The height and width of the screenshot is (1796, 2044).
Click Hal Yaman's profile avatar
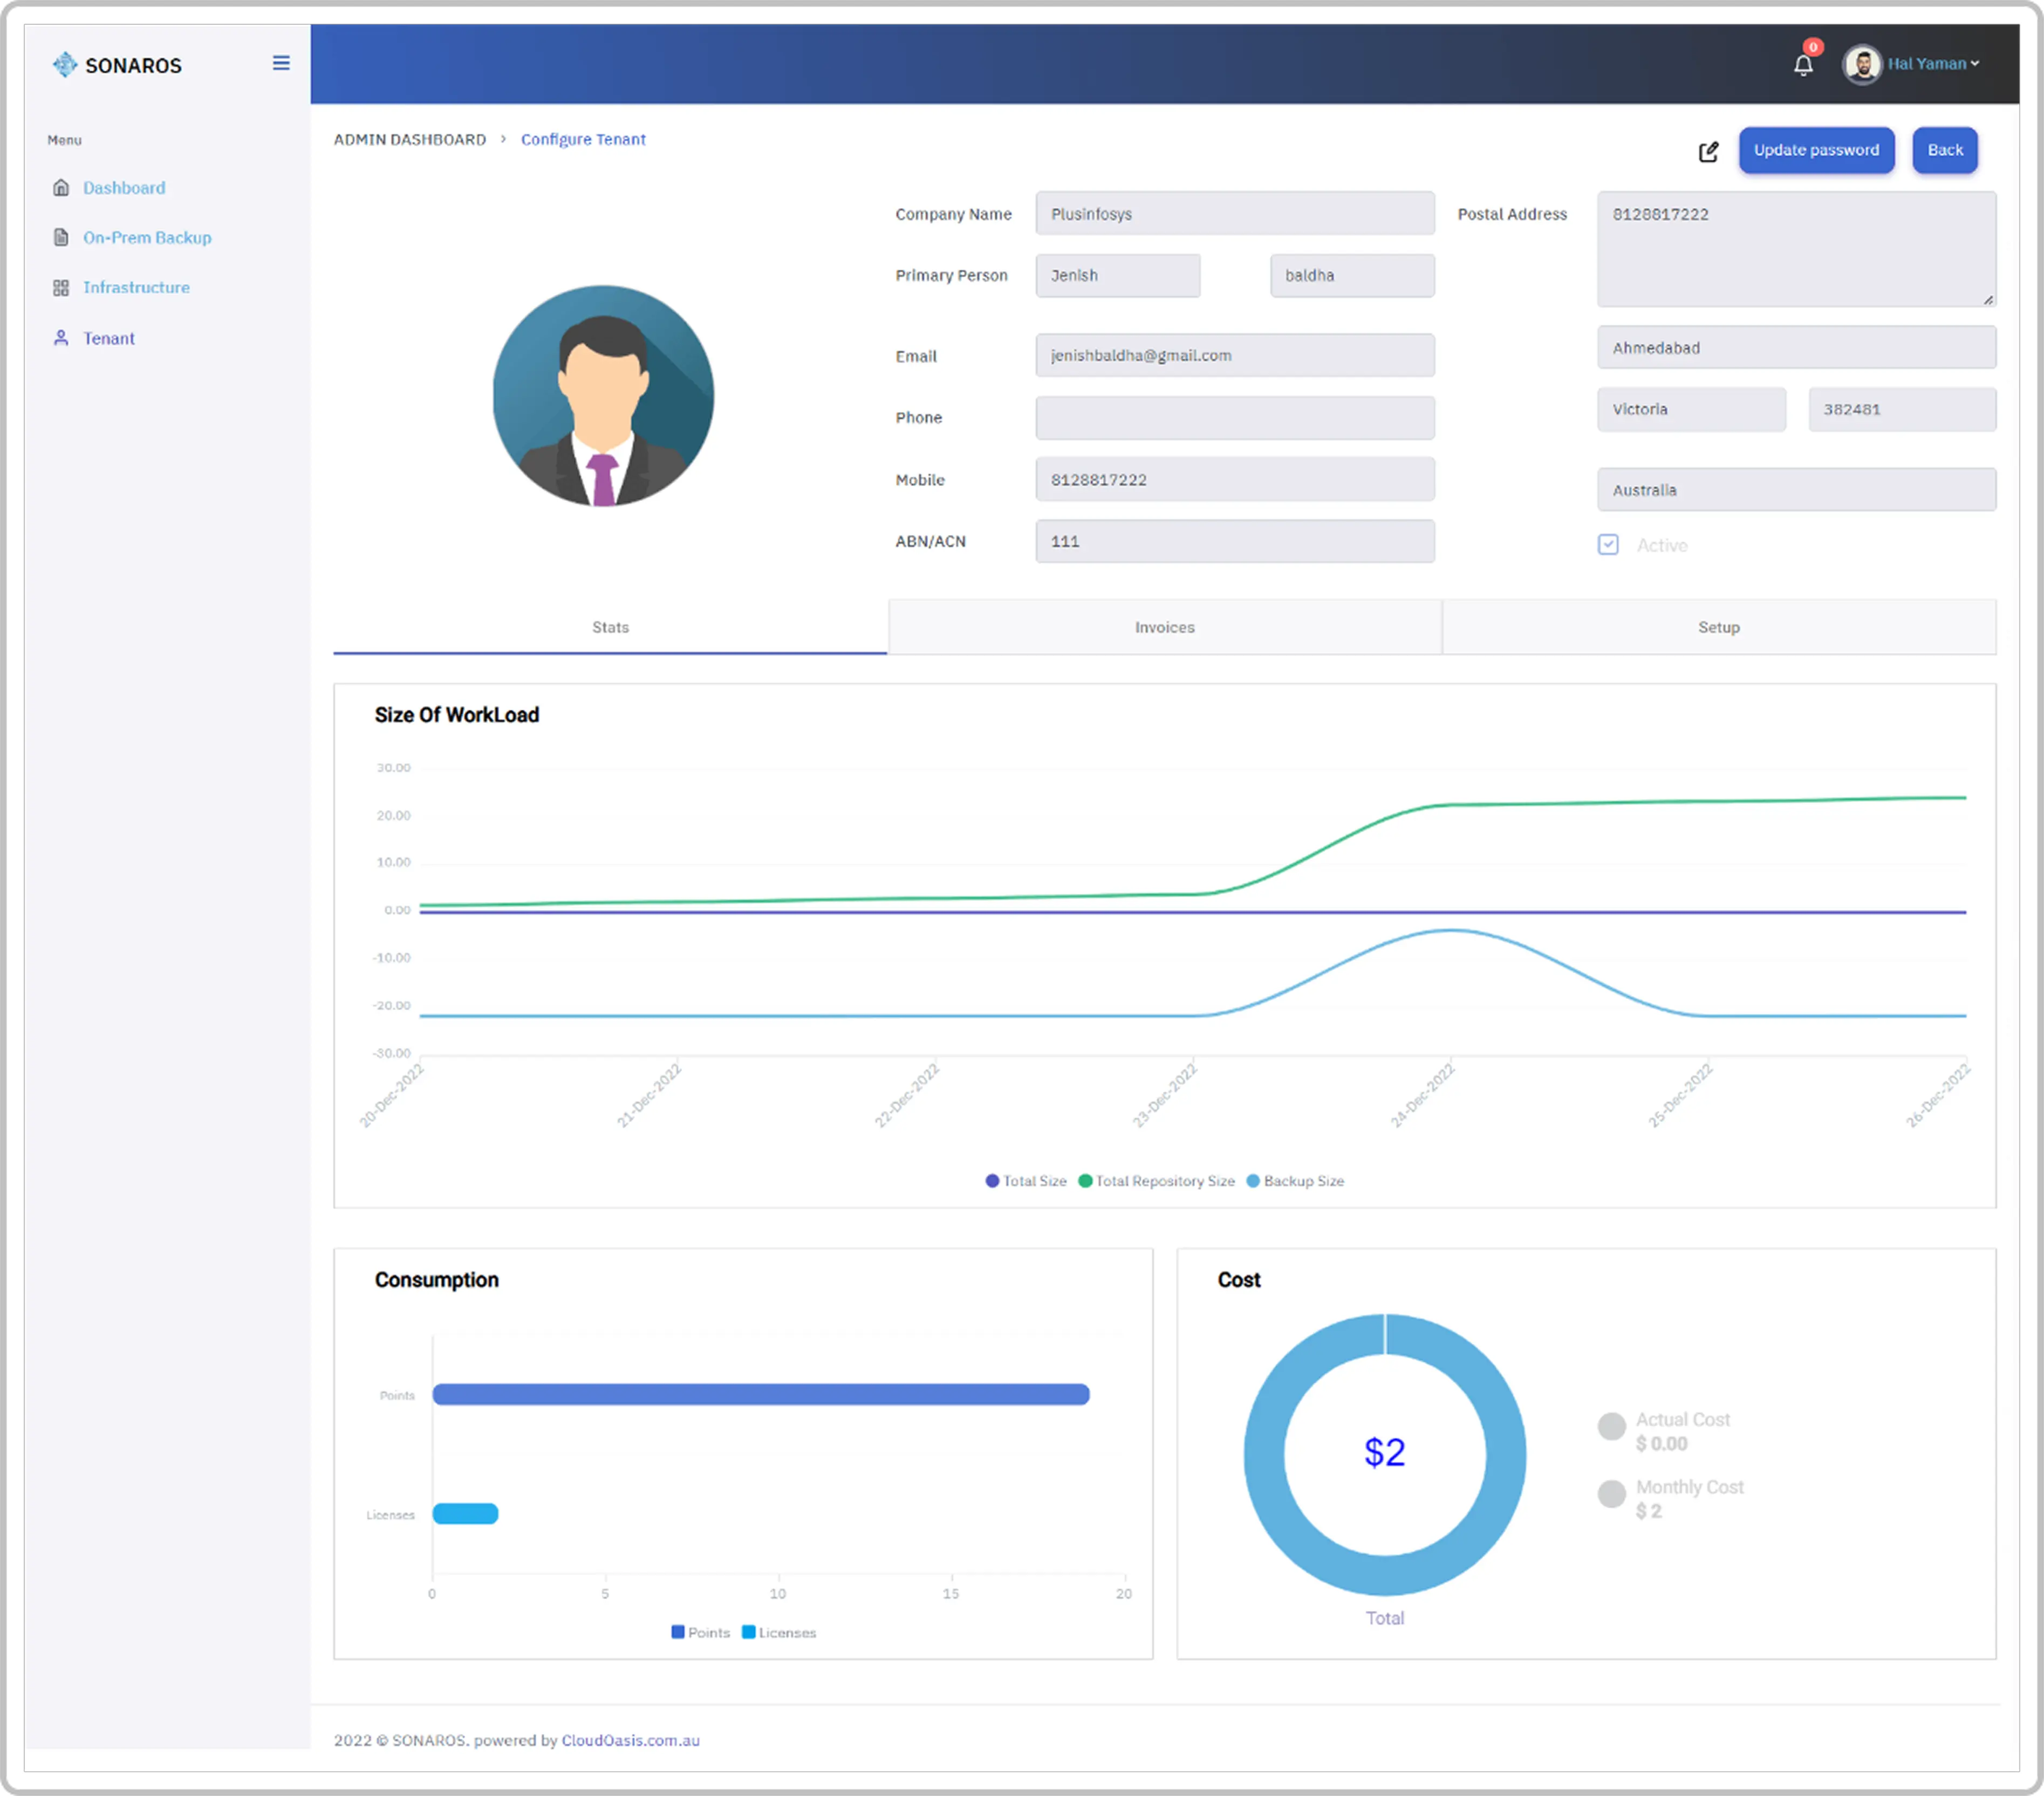(x=1862, y=64)
